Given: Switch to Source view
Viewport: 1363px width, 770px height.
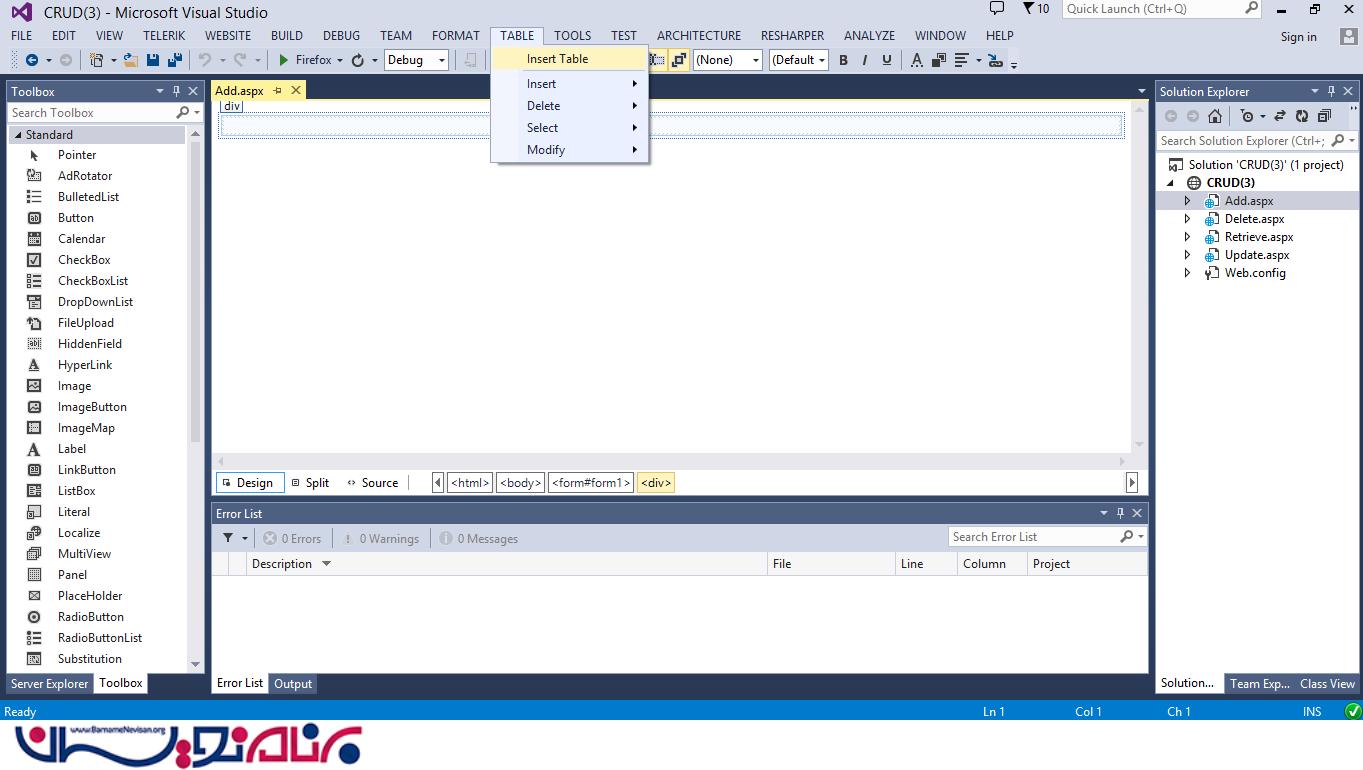Looking at the screenshot, I should coord(372,483).
